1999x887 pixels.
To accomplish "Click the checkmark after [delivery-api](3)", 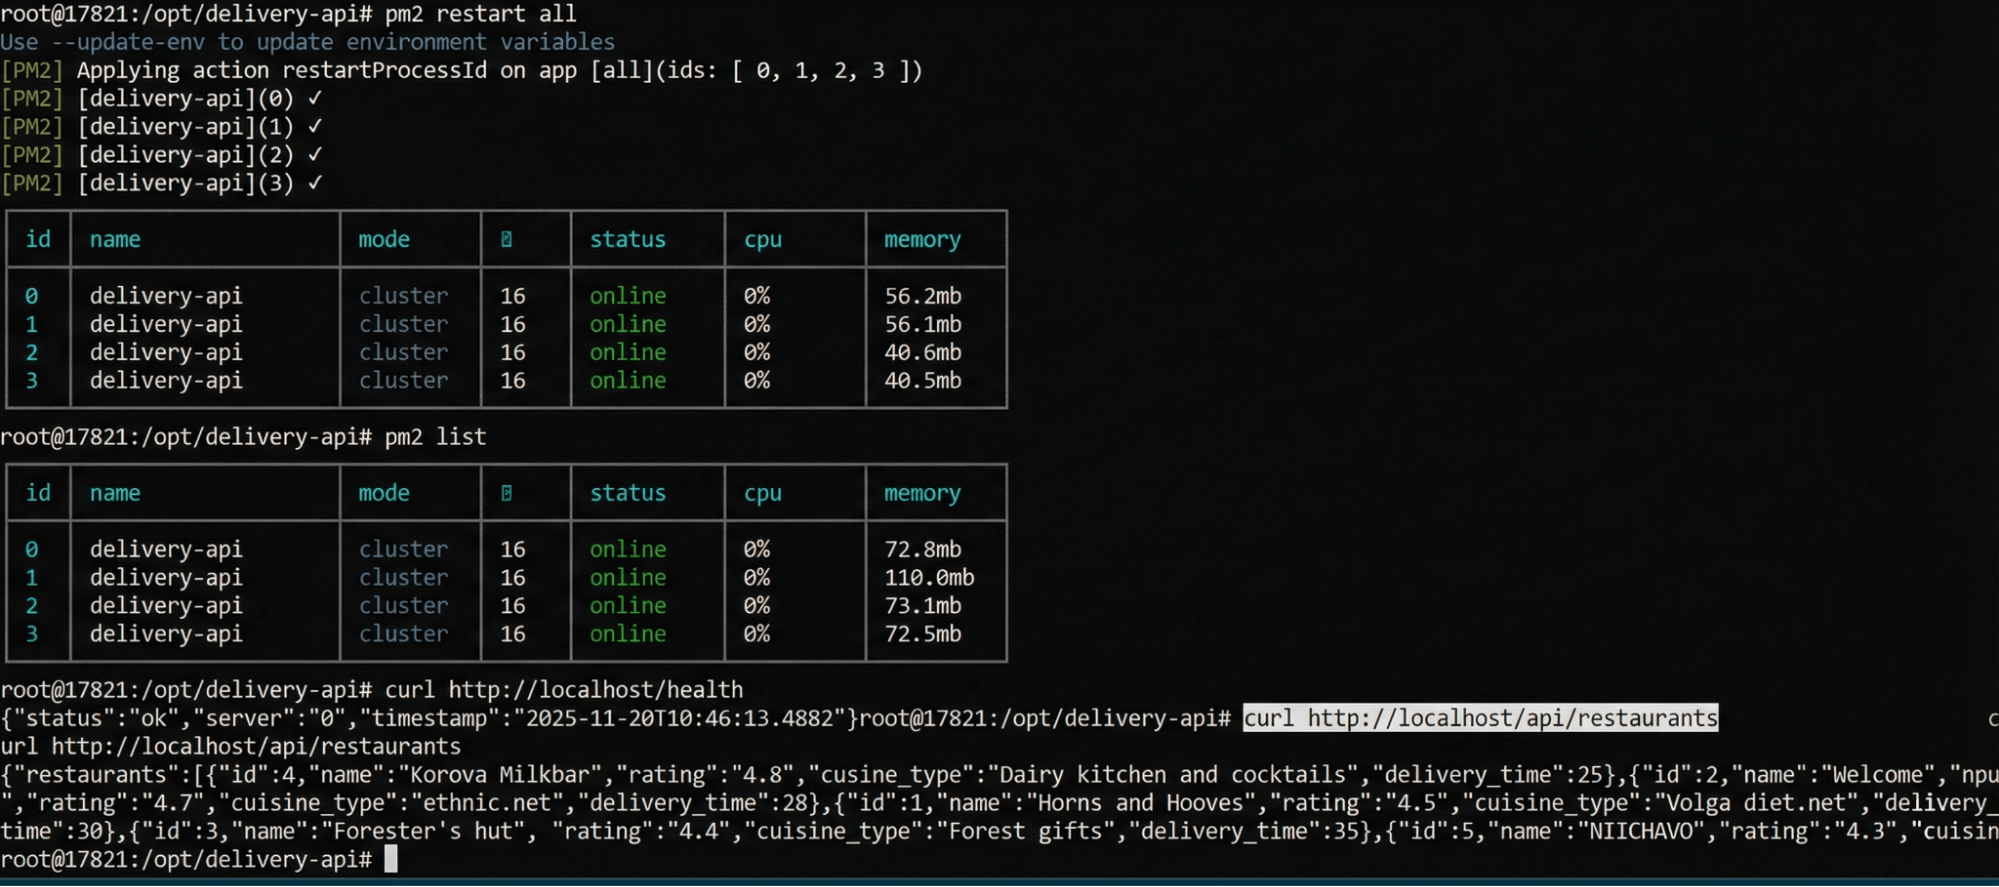I will click(x=315, y=183).
